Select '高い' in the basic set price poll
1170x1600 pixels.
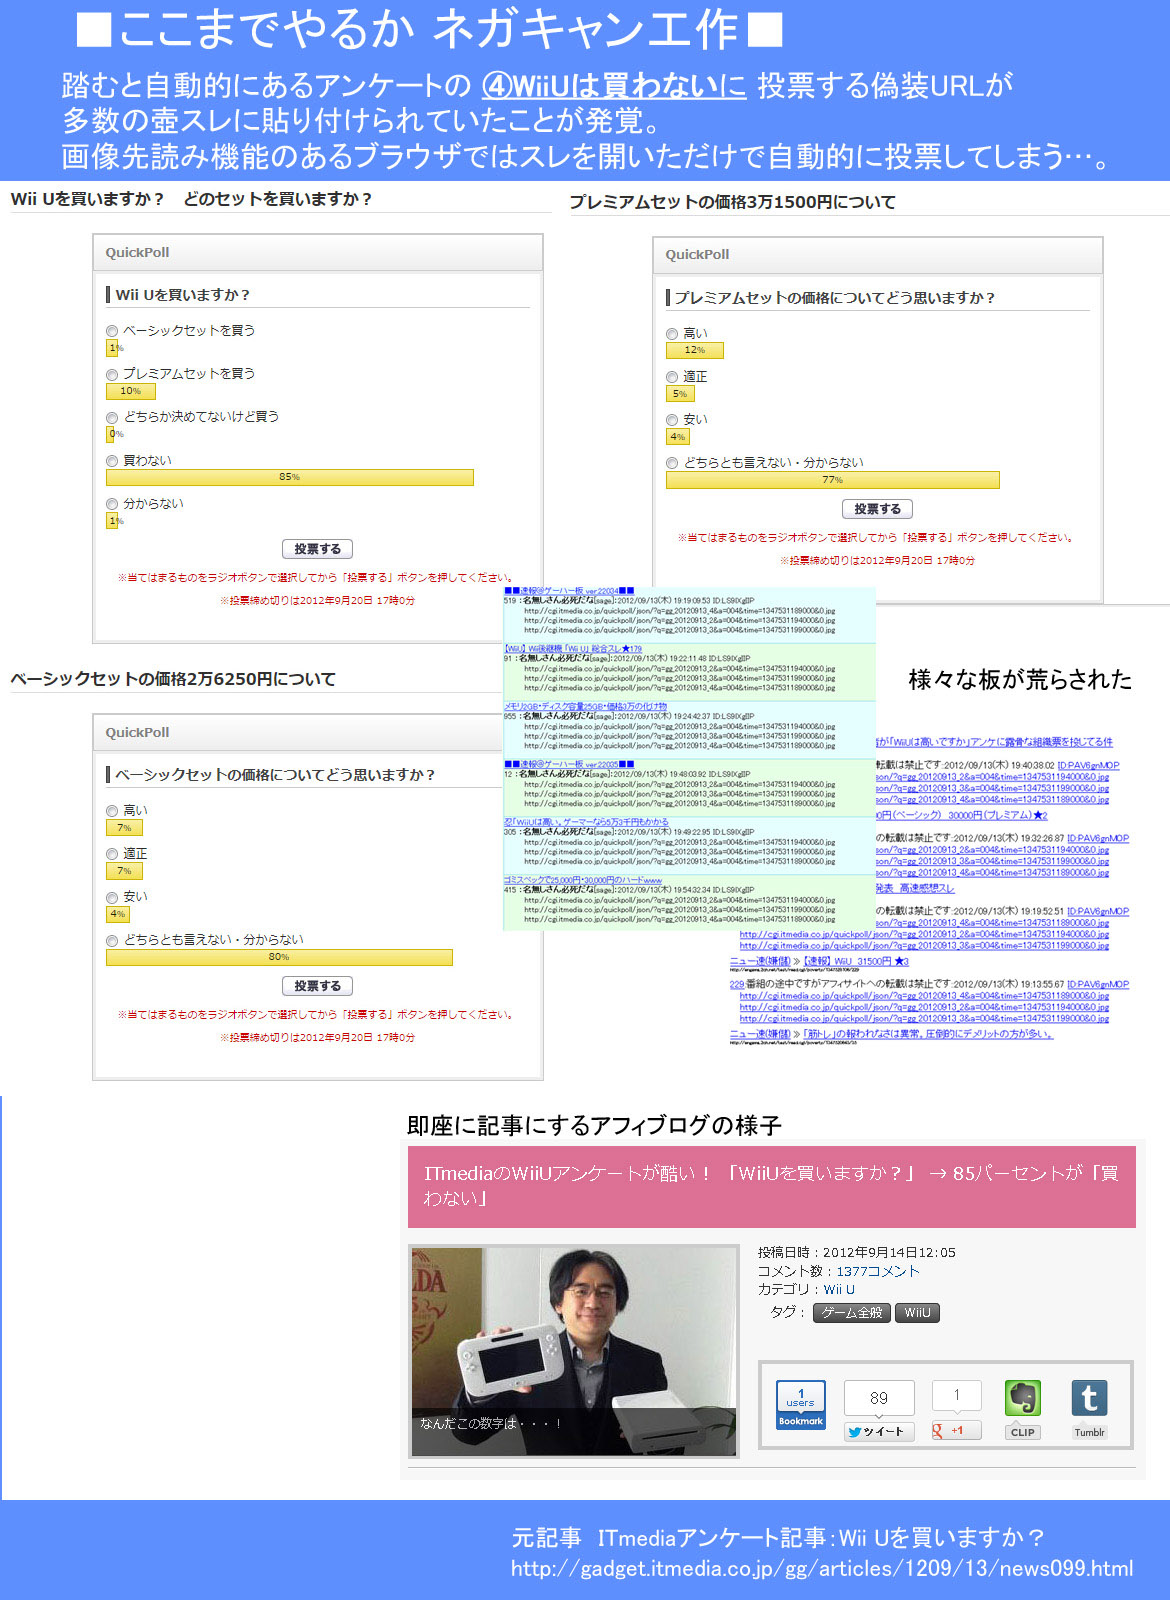(112, 811)
